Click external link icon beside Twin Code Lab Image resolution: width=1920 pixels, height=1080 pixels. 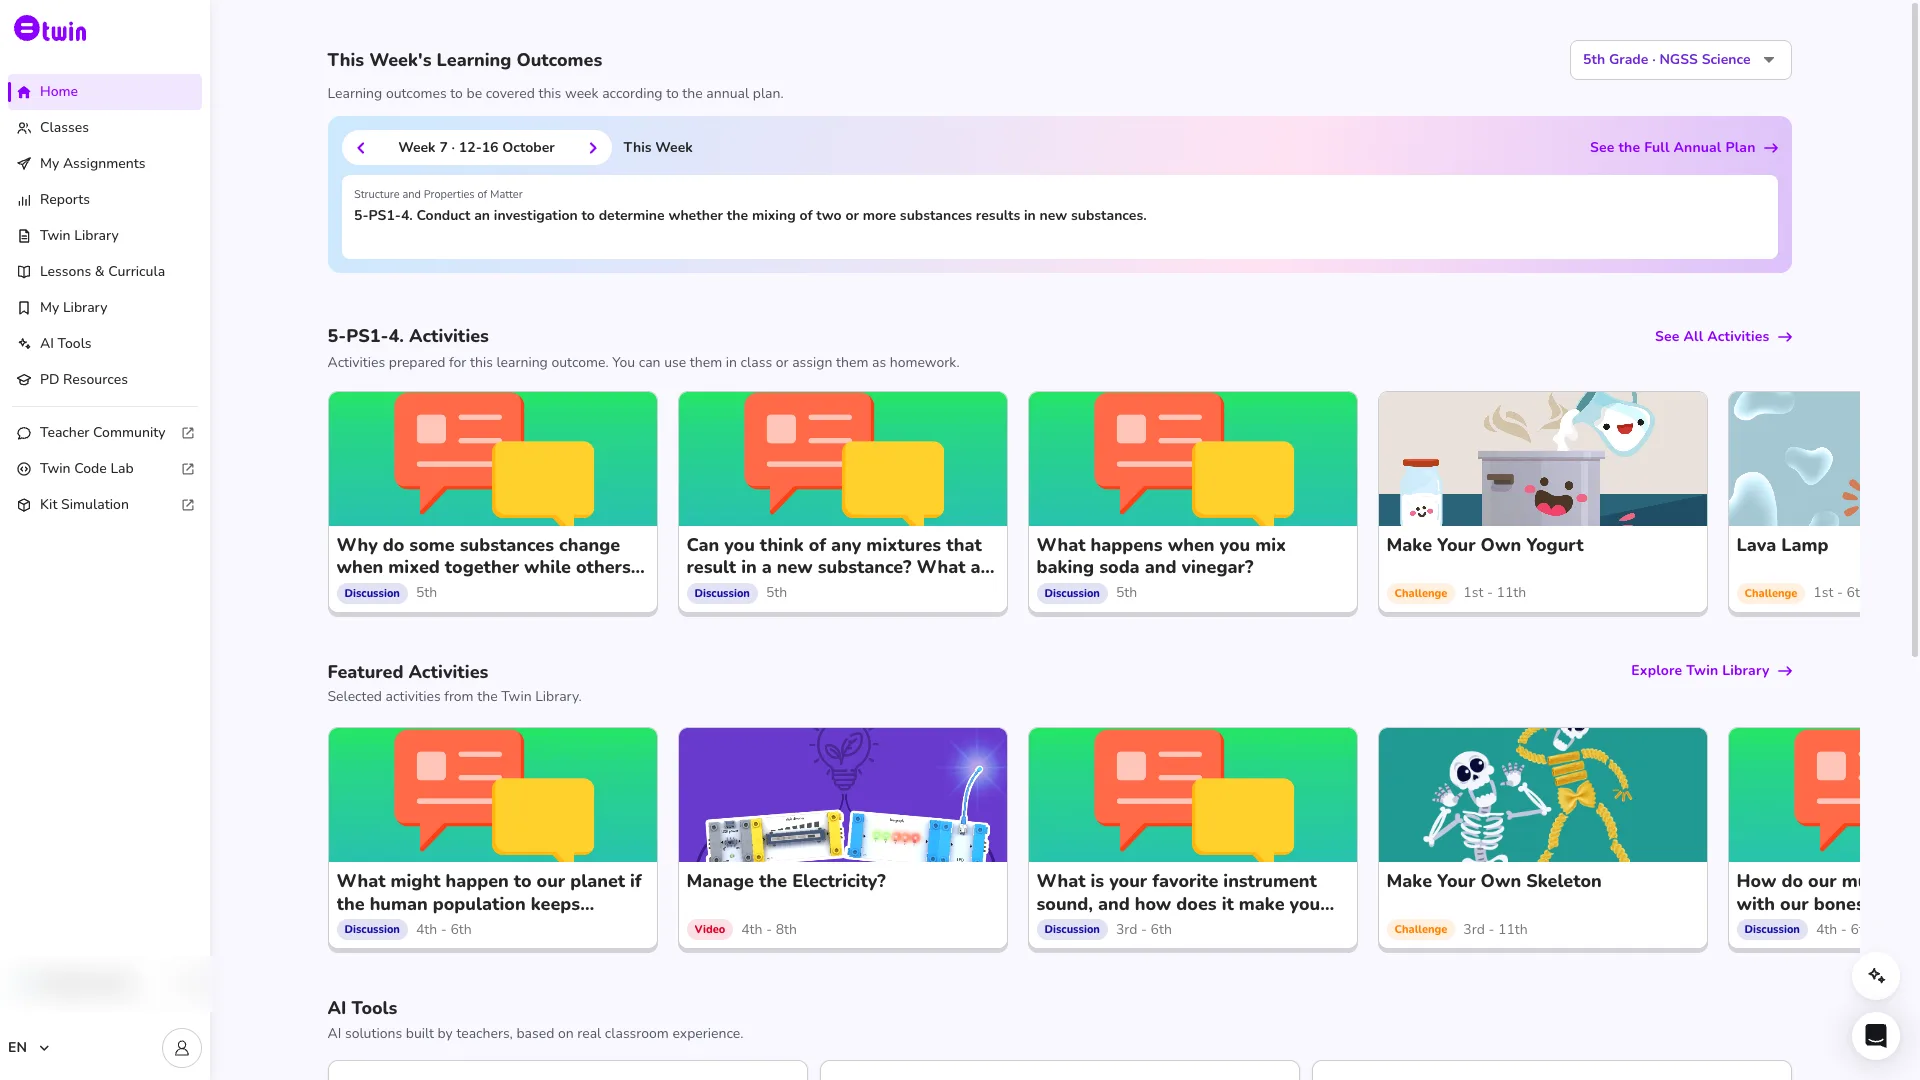pos(188,469)
